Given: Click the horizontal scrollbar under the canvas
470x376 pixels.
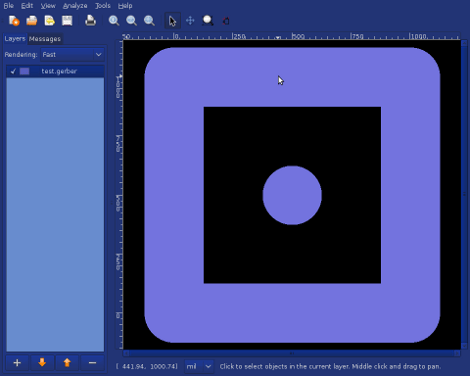Looking at the screenshot, I should click(x=292, y=353).
